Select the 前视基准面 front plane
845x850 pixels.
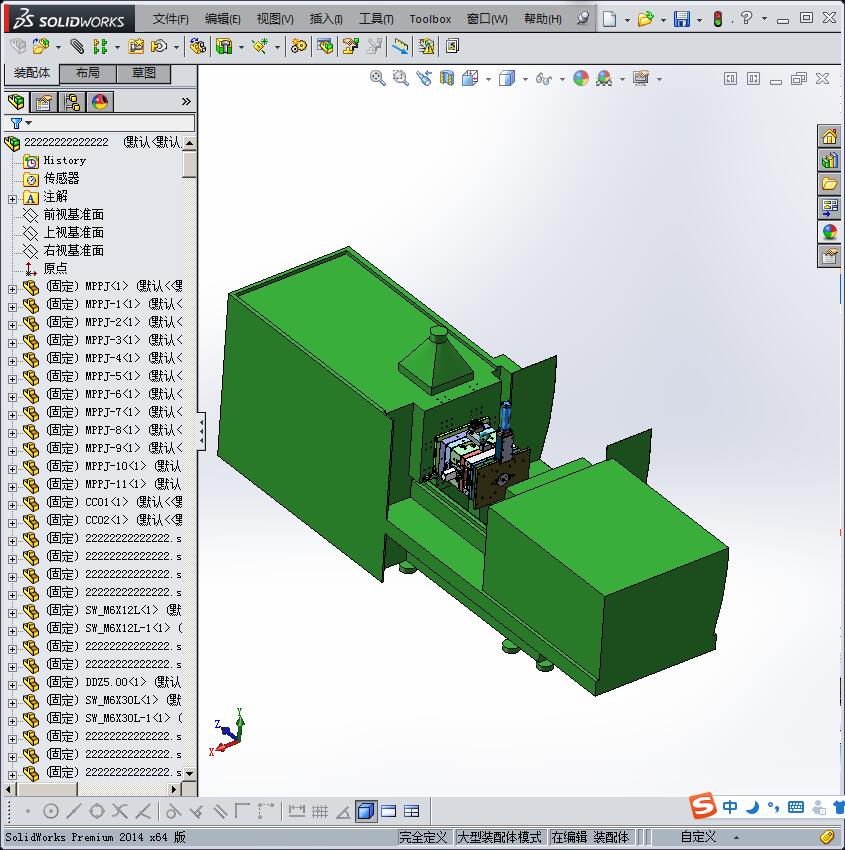(x=74, y=215)
